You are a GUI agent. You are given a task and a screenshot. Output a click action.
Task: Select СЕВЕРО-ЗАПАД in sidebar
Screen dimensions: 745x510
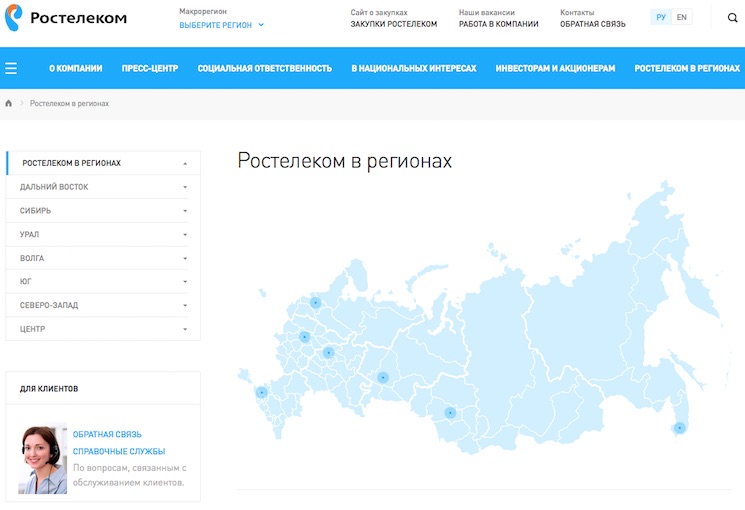pyautogui.click(x=49, y=305)
